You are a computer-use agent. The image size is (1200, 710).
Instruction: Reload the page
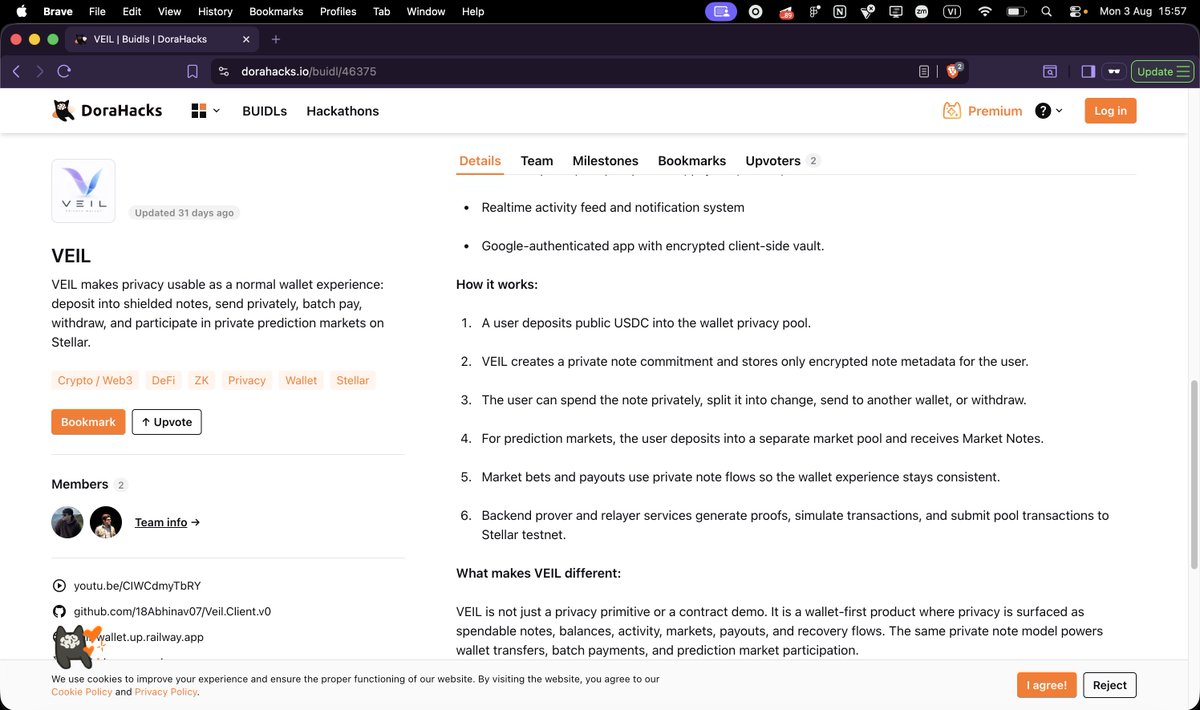tap(64, 71)
